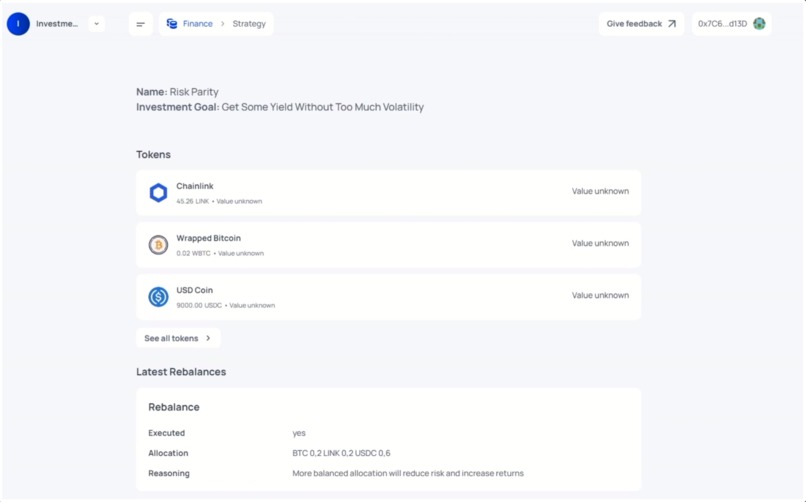Image resolution: width=806 pixels, height=502 pixels.
Task: Click the external arrow icon beside Give feedback
Action: tap(672, 24)
